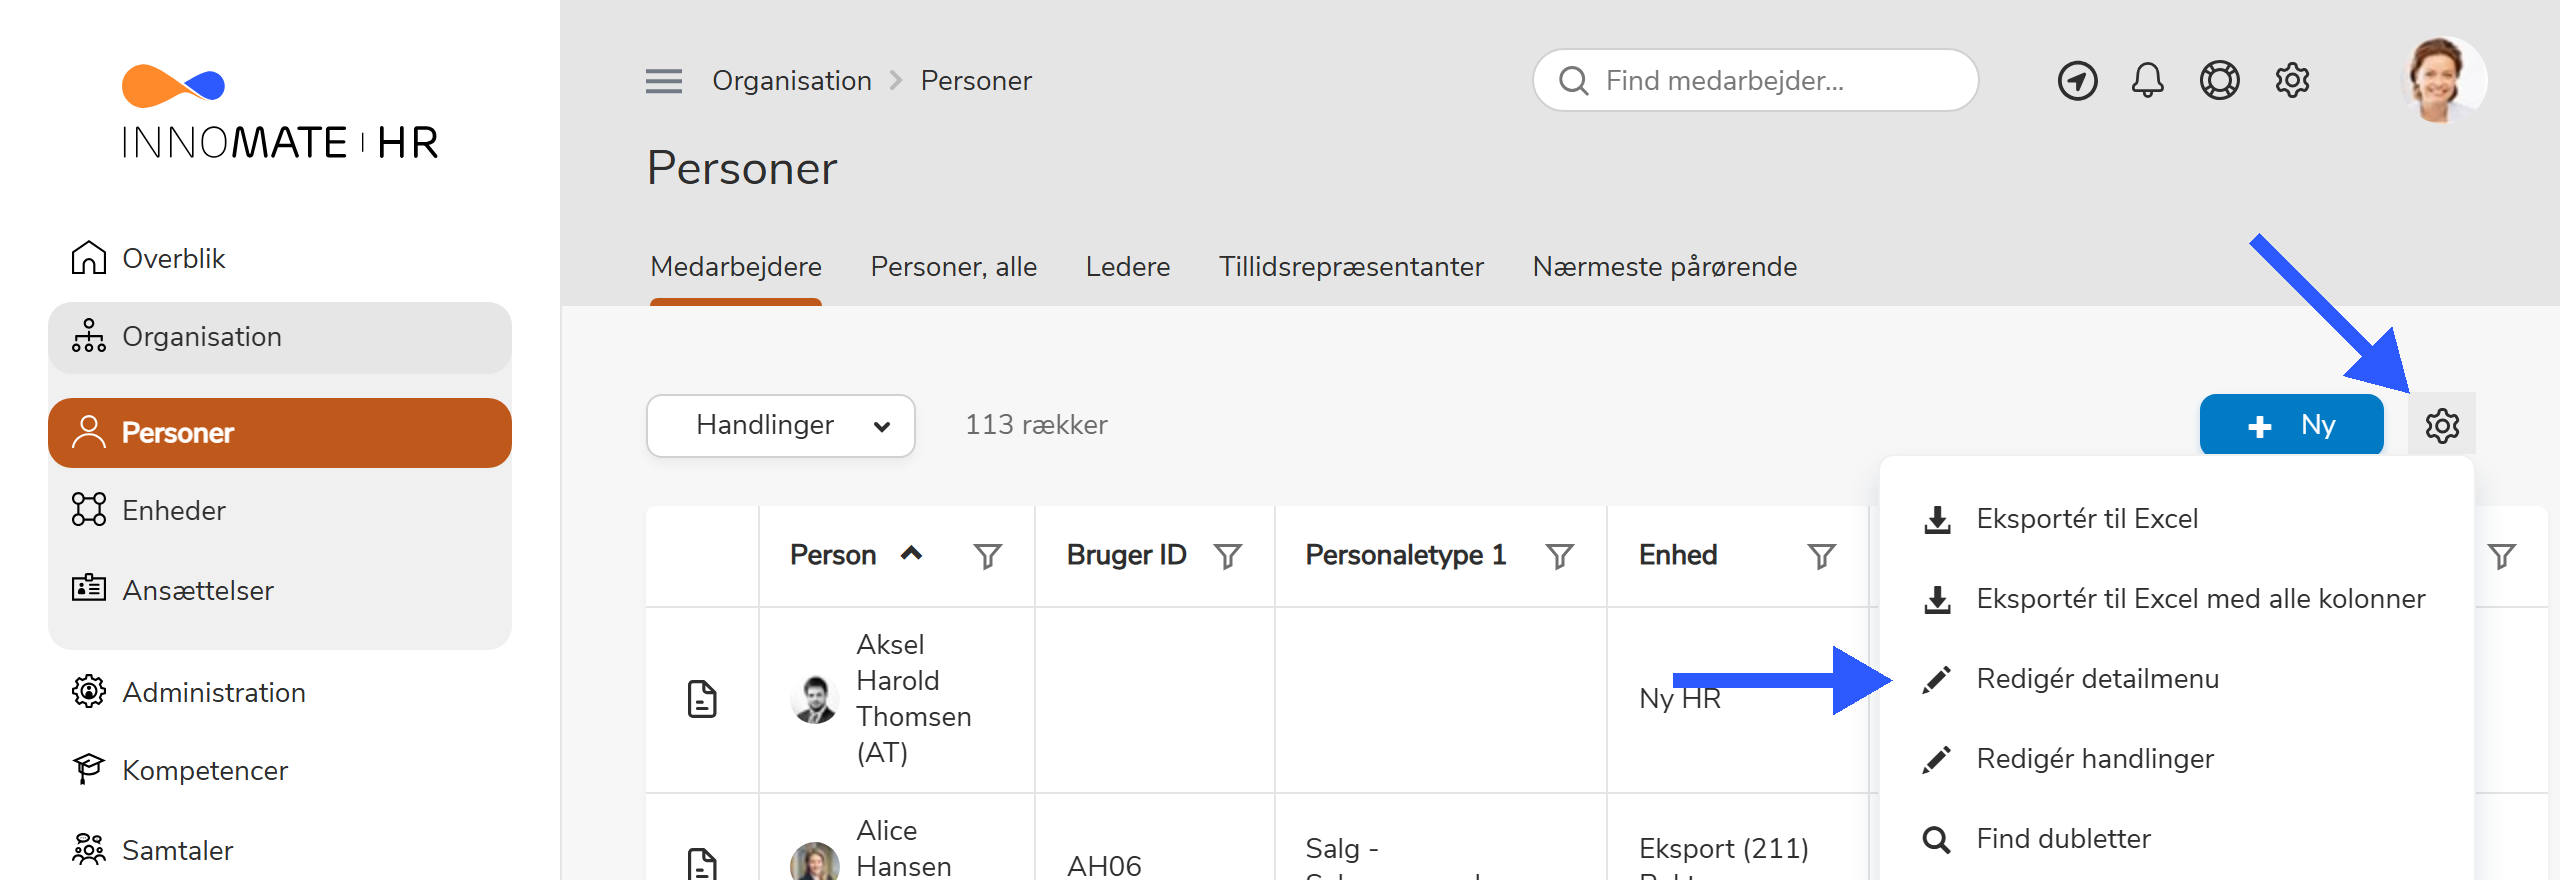Switch to Tillidsrepræsentanter tab

point(1351,267)
